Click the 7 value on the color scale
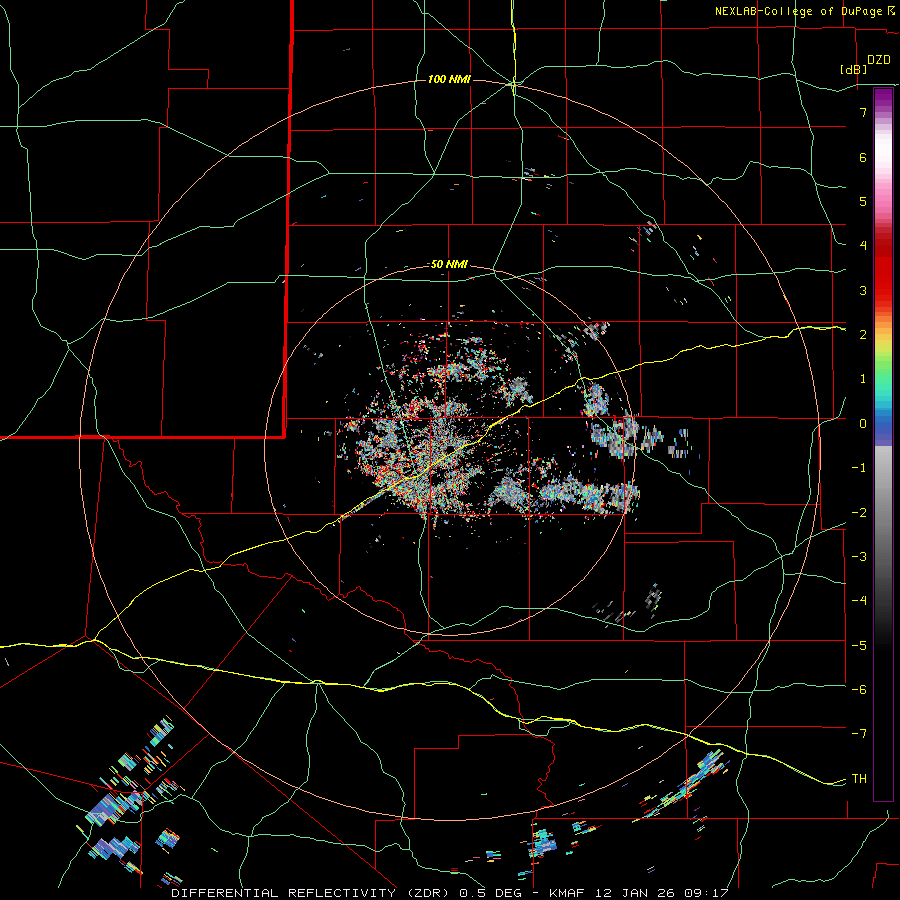This screenshot has width=900, height=900. click(x=863, y=112)
